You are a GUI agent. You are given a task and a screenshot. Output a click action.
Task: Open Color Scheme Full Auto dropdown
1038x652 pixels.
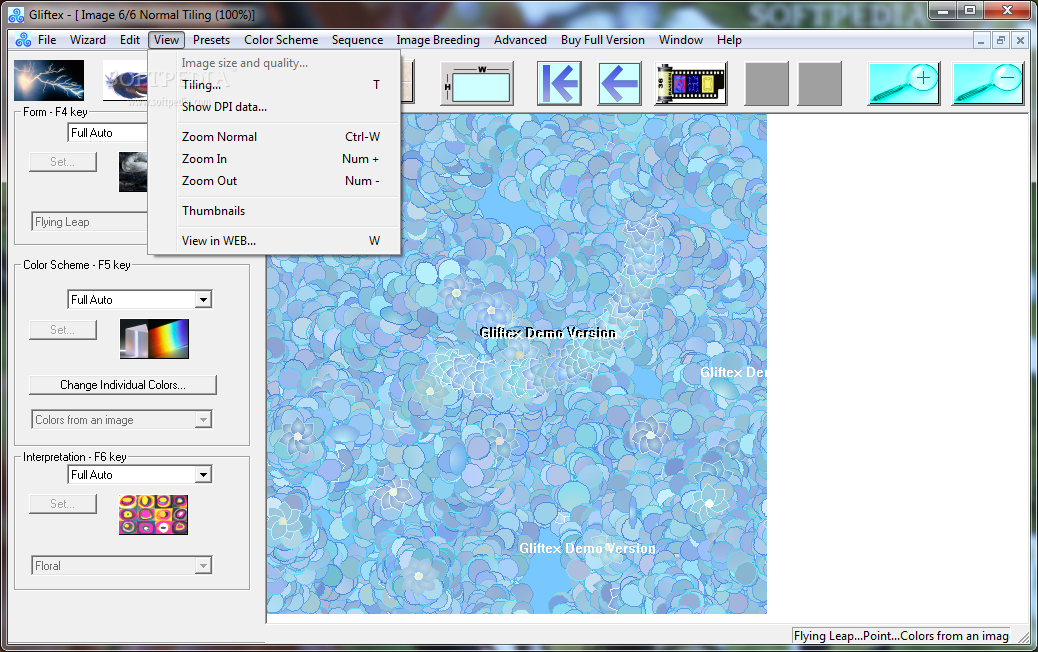pyautogui.click(x=203, y=300)
